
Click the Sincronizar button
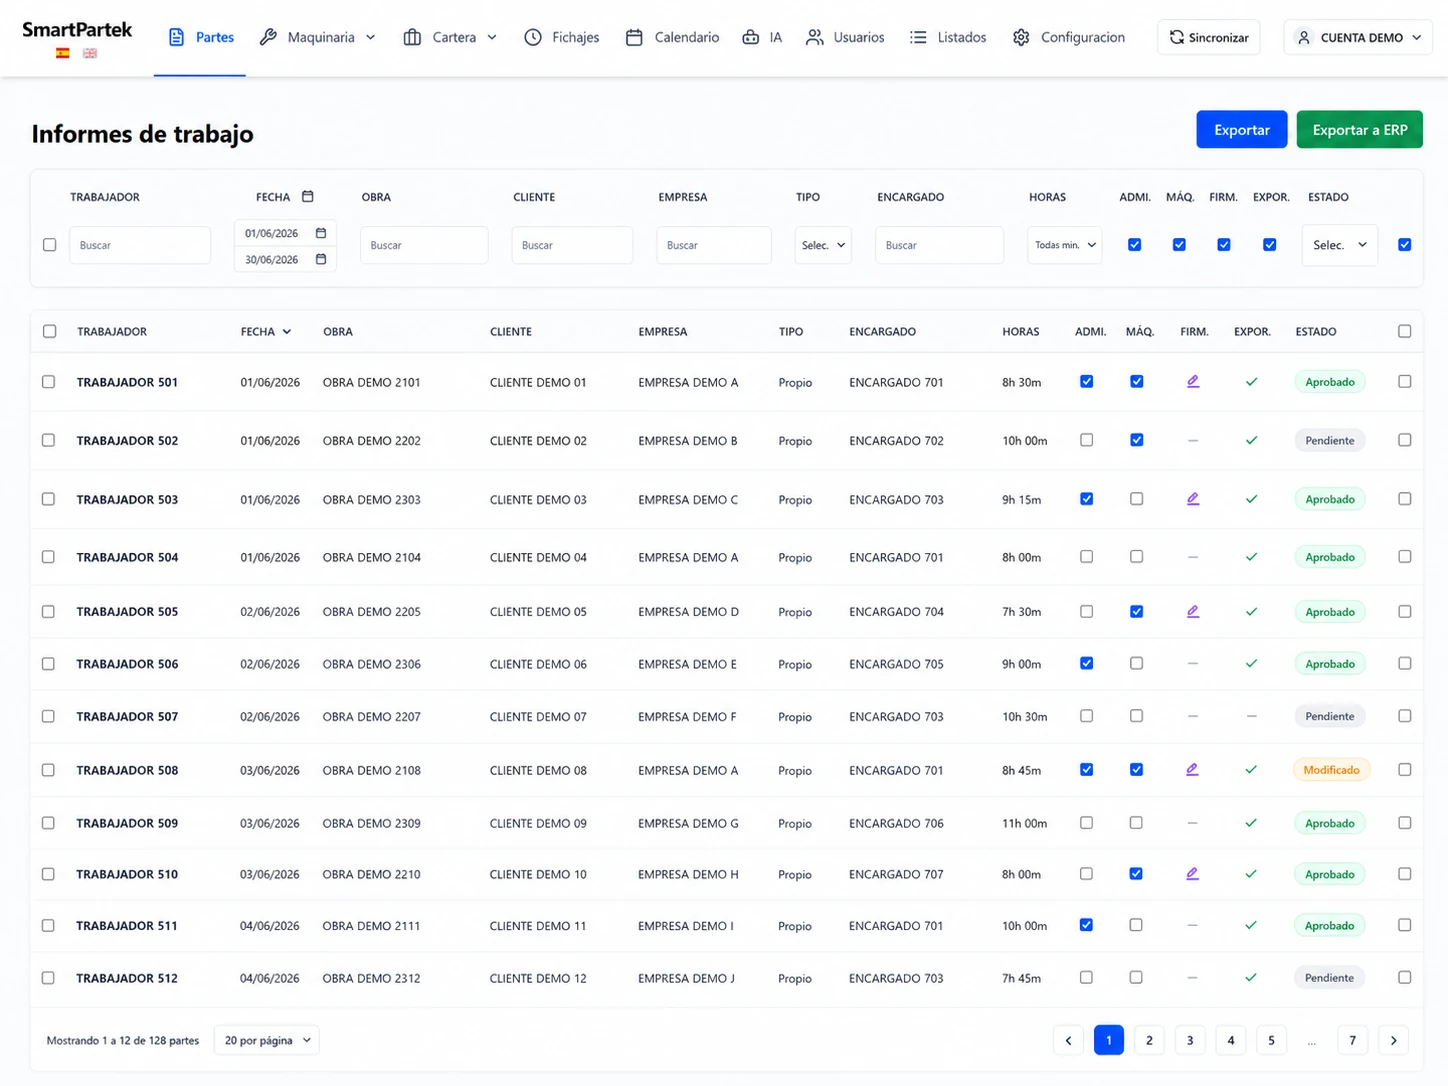(x=1209, y=37)
